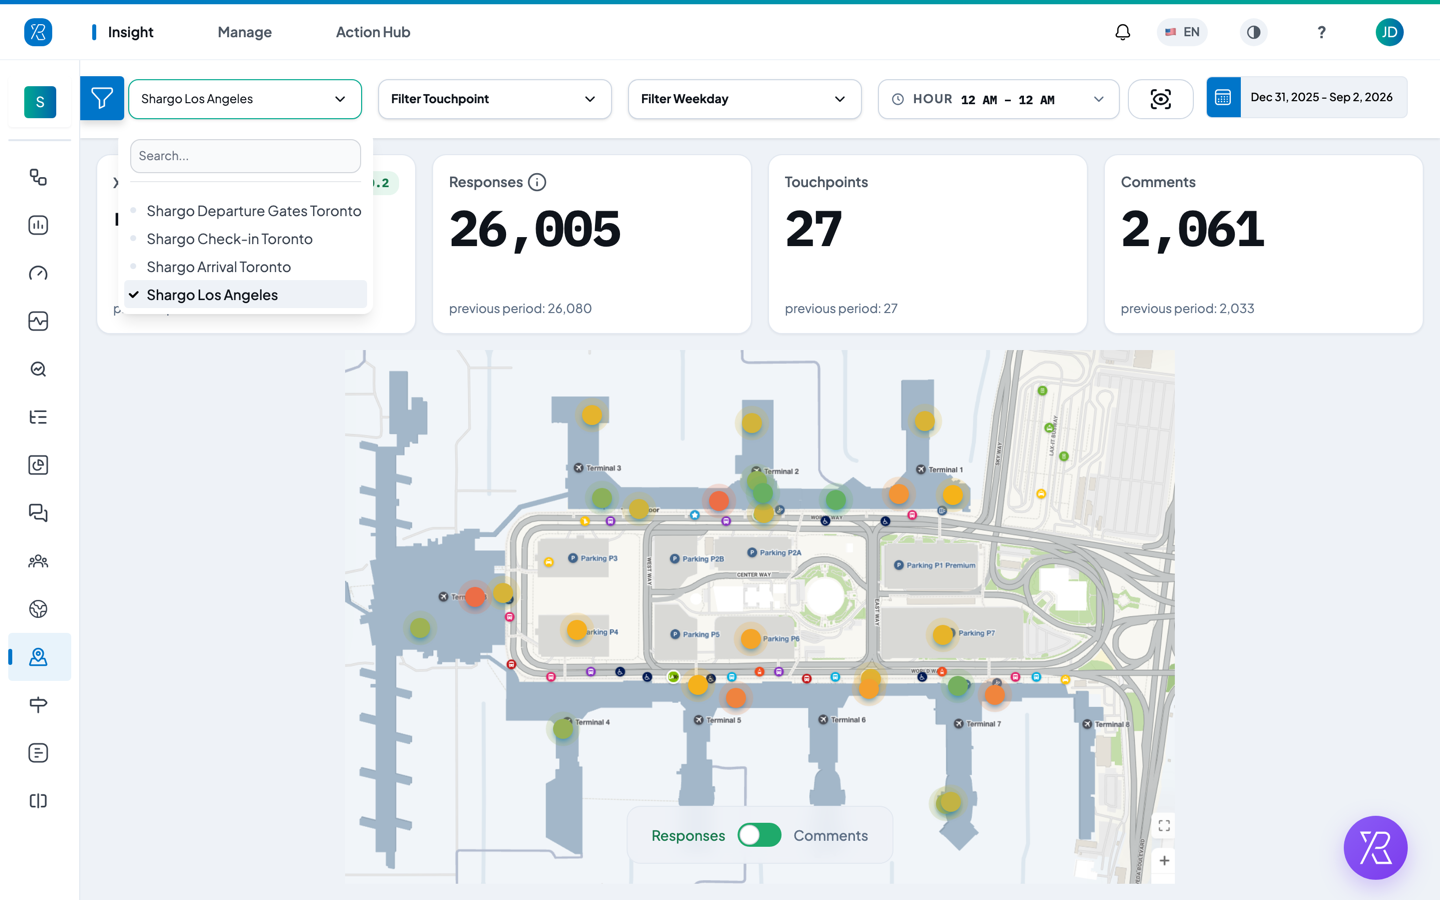Screen dimensions: 1440x900
Task: Click the dropdown Search field
Action: pos(245,156)
